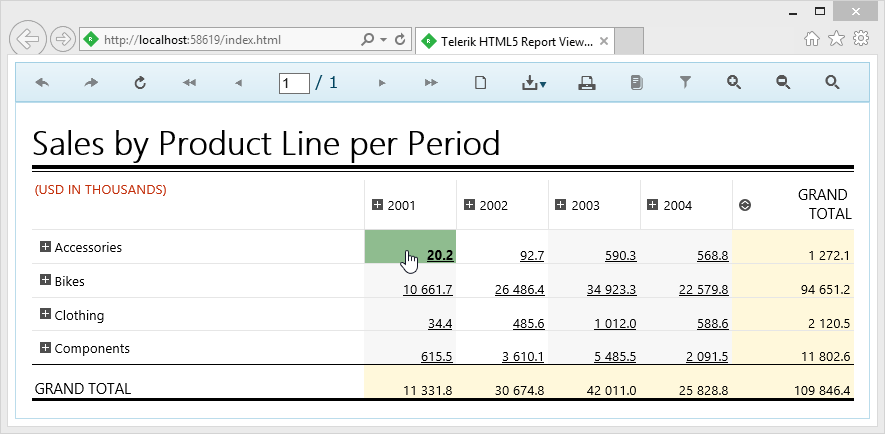Click the navigate forward in history report icon
Image resolution: width=885 pixels, height=434 pixels.
click(91, 83)
